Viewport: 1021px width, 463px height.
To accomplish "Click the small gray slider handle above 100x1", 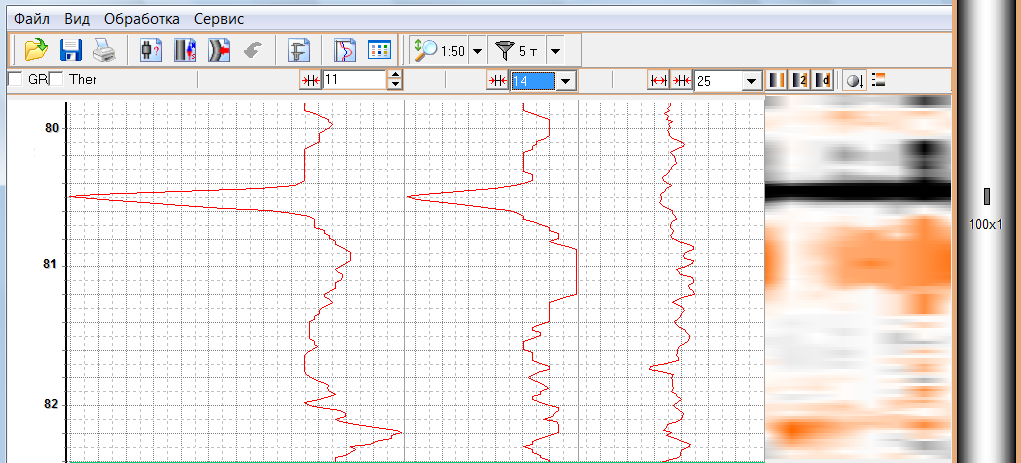I will [986, 197].
